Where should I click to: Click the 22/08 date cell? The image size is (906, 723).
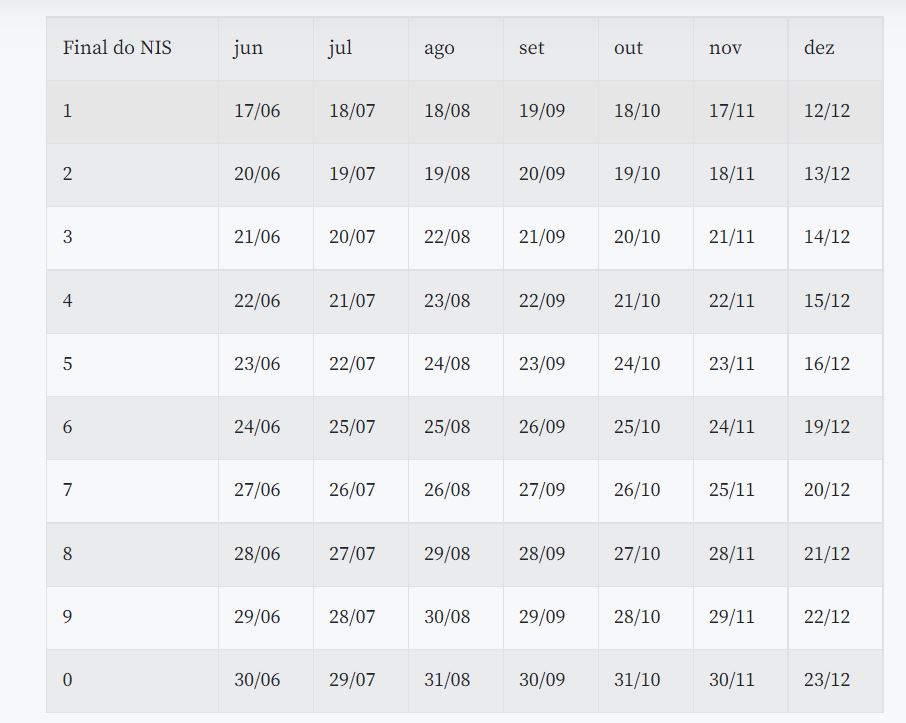pos(447,237)
